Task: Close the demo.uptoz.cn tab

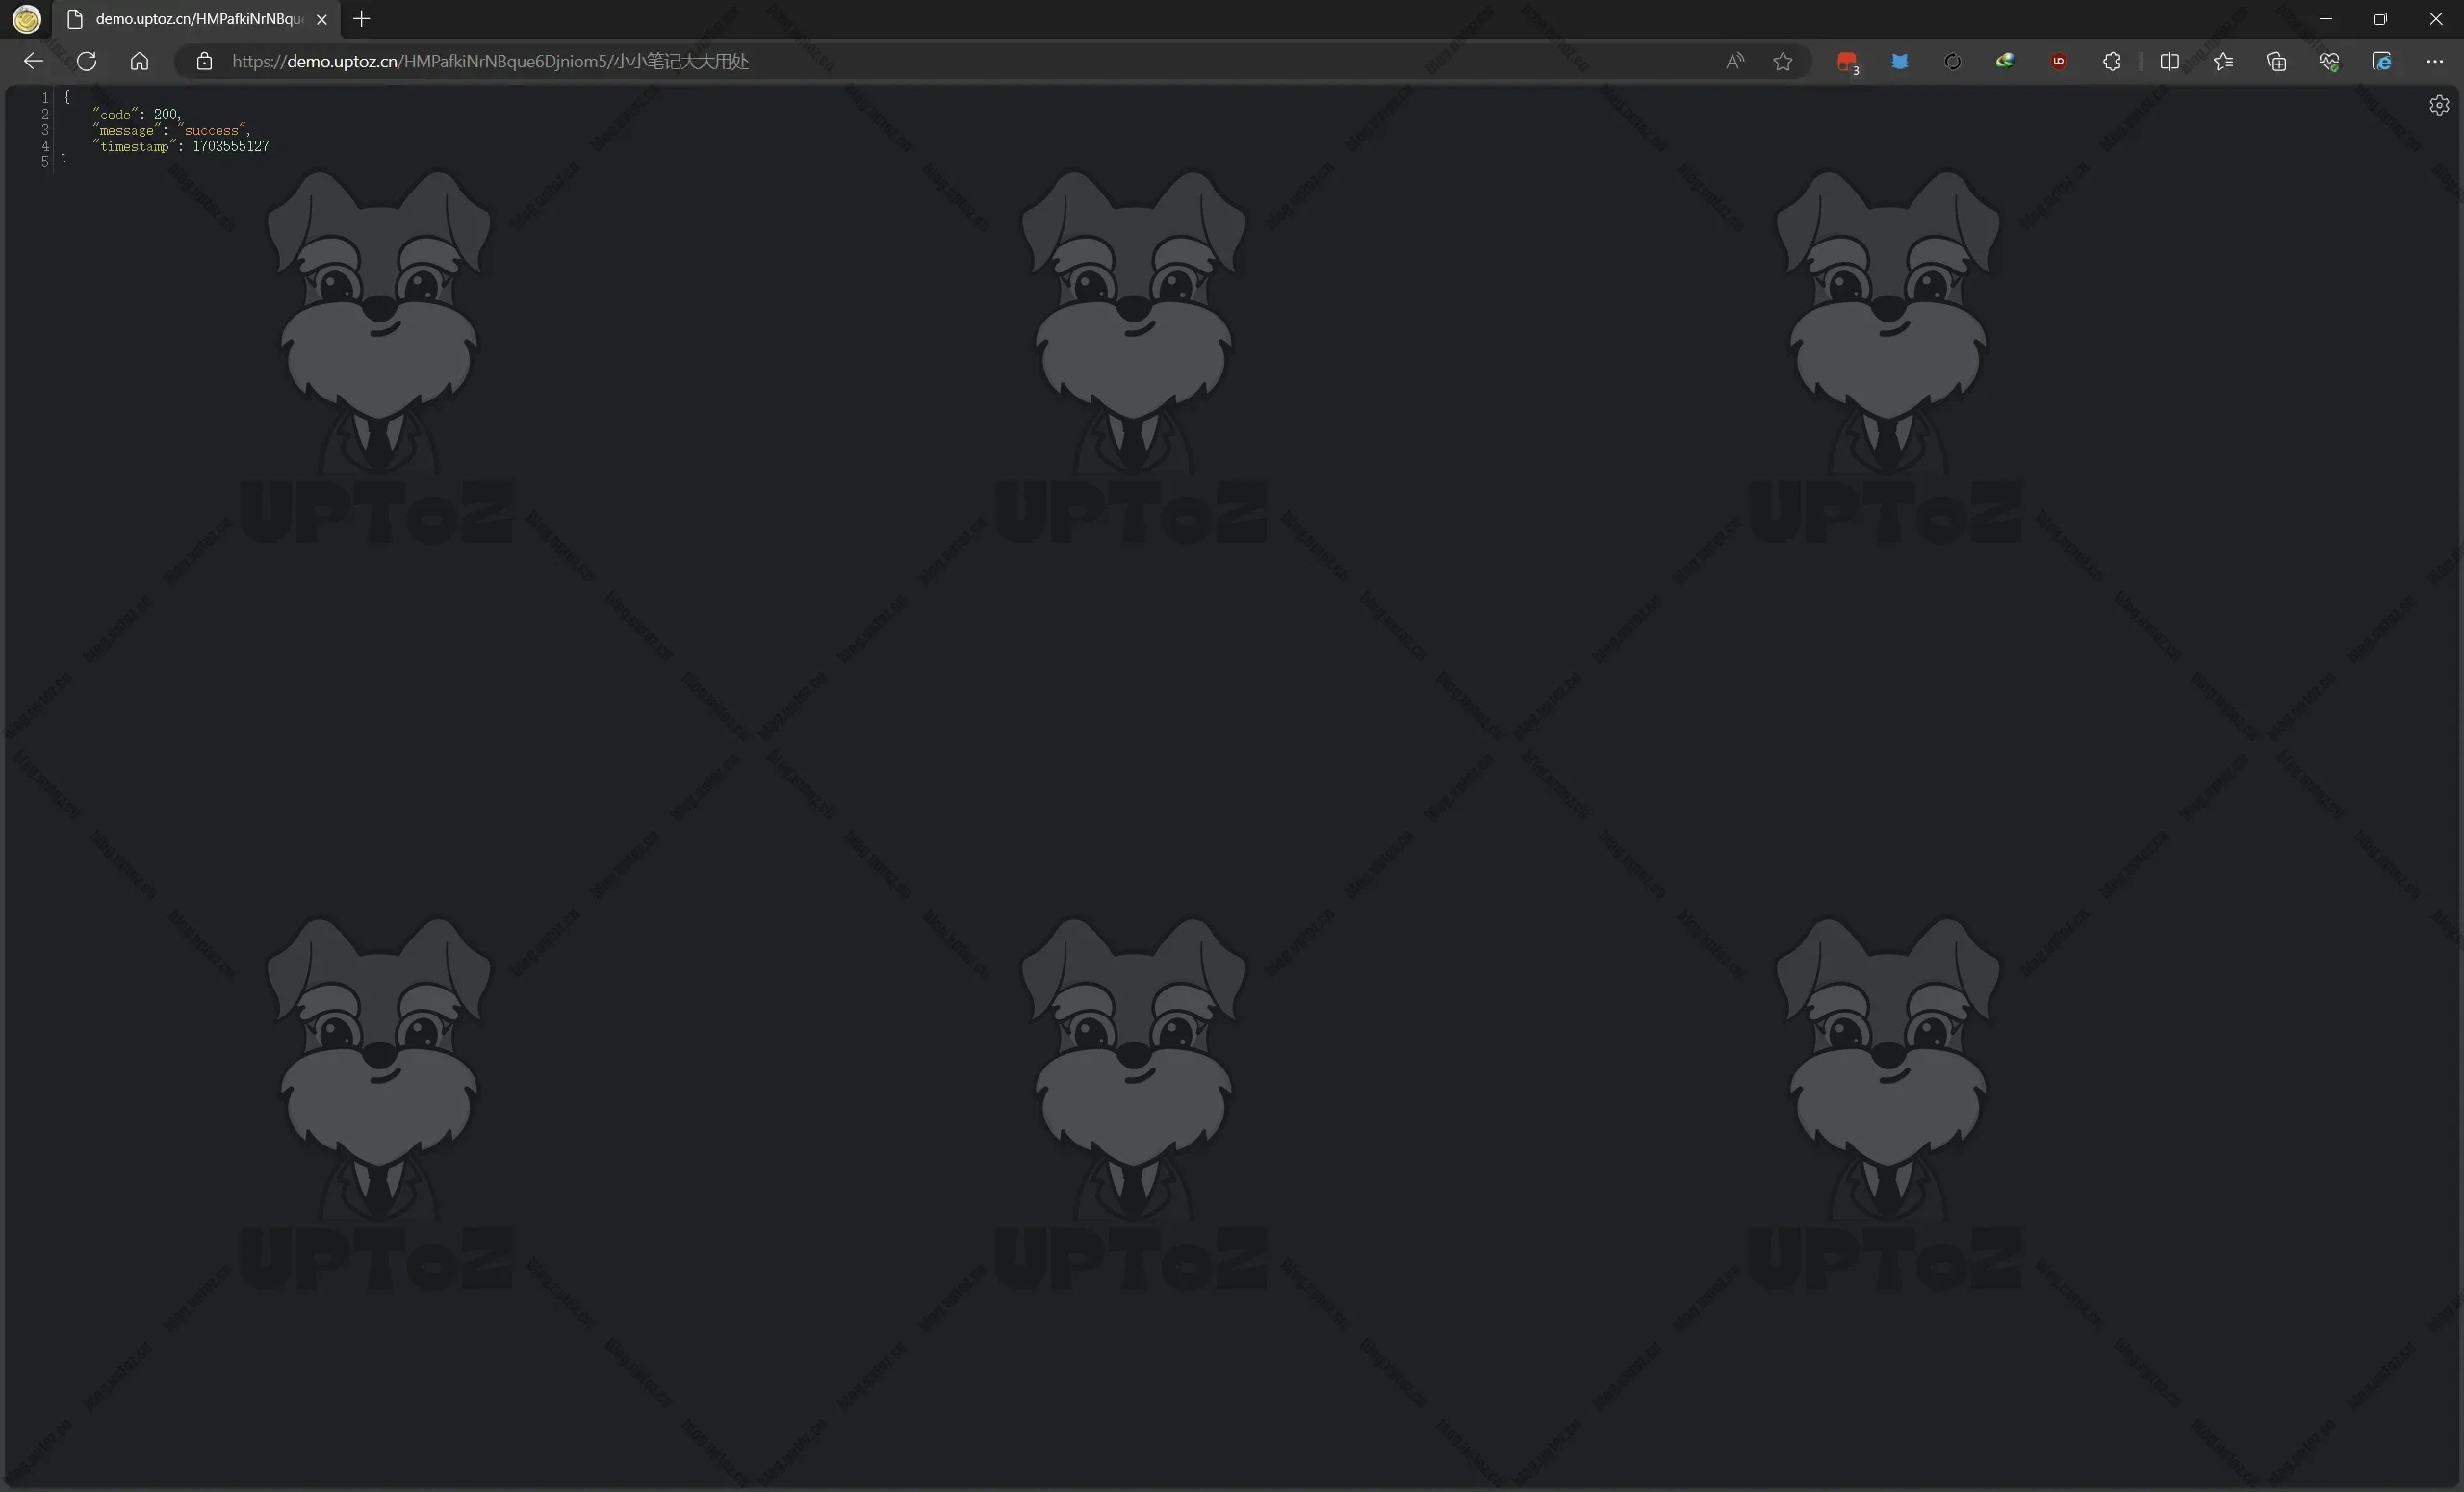Action: point(322,19)
